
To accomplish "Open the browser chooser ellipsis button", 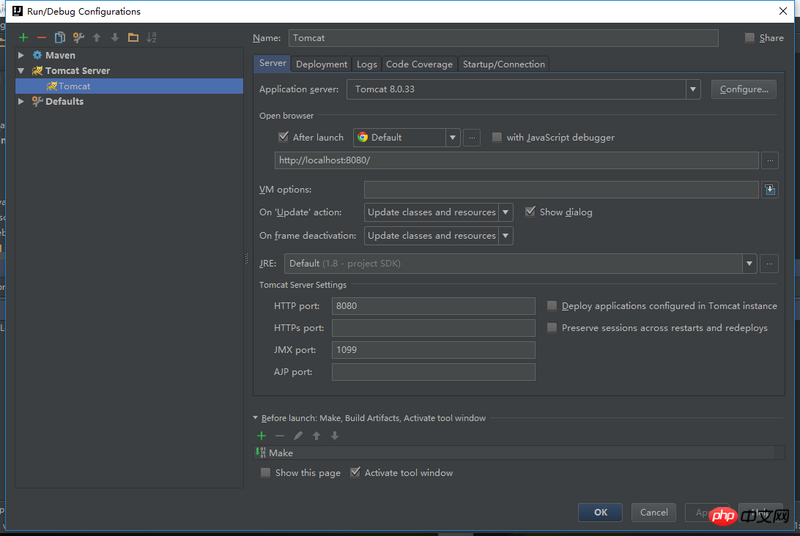I will [x=472, y=138].
